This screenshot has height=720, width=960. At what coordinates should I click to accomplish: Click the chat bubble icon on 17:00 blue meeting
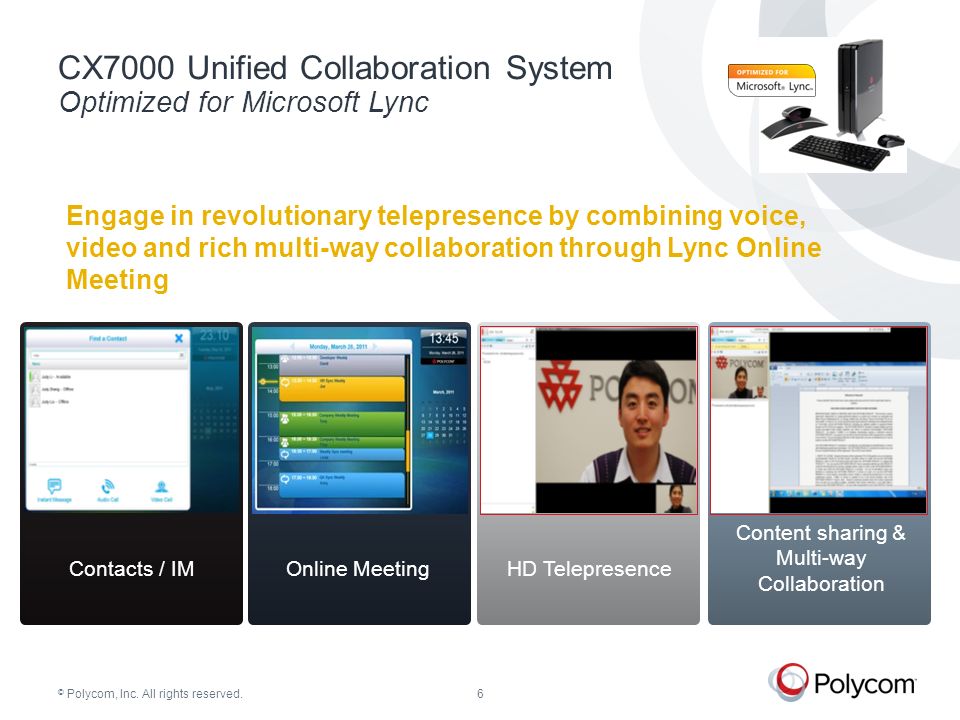pos(285,479)
